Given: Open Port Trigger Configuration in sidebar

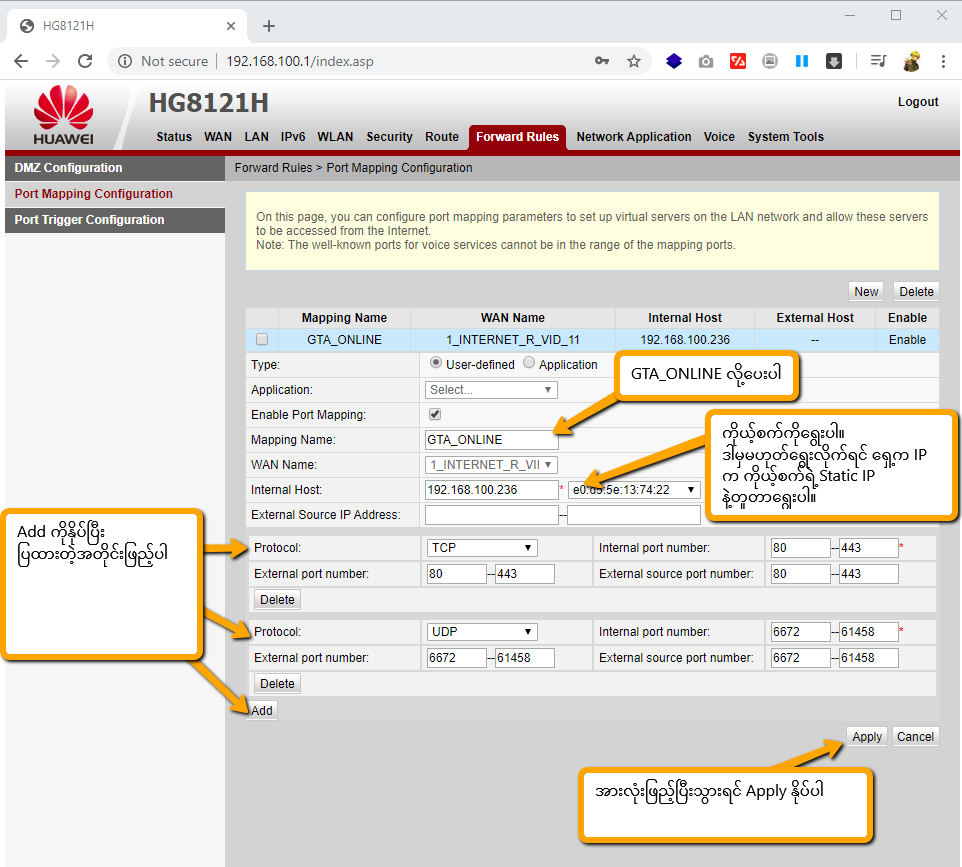Looking at the screenshot, I should pos(115,220).
